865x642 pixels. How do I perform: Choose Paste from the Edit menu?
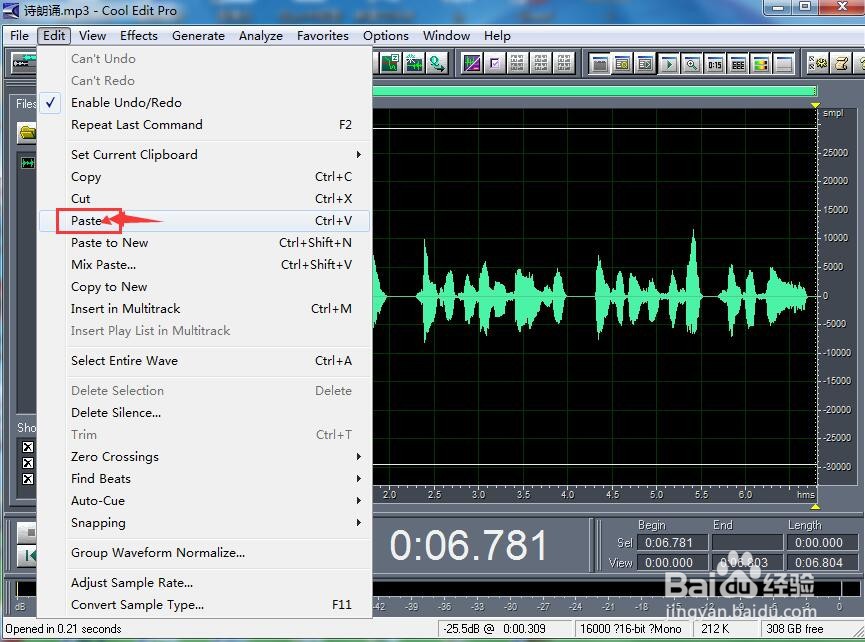[x=204, y=221]
